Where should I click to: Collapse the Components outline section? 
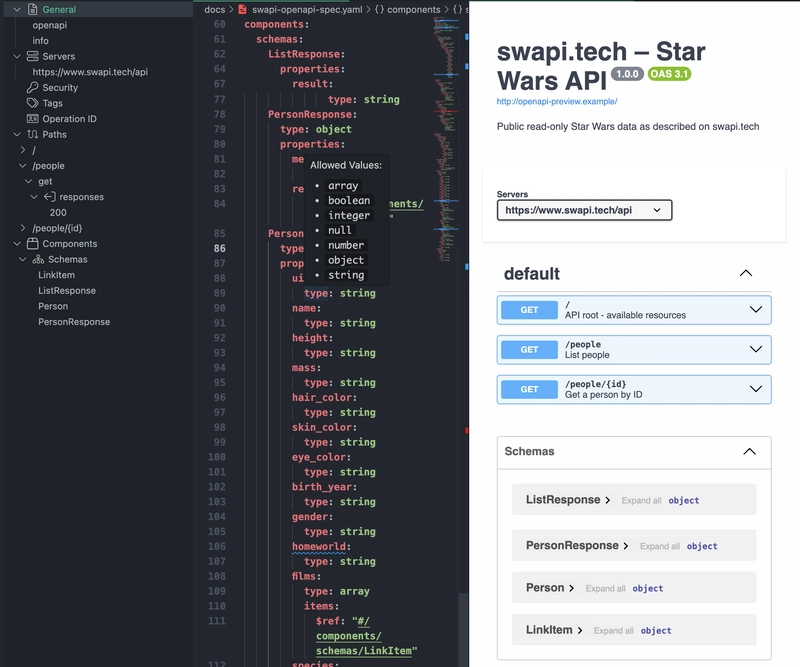click(17, 243)
